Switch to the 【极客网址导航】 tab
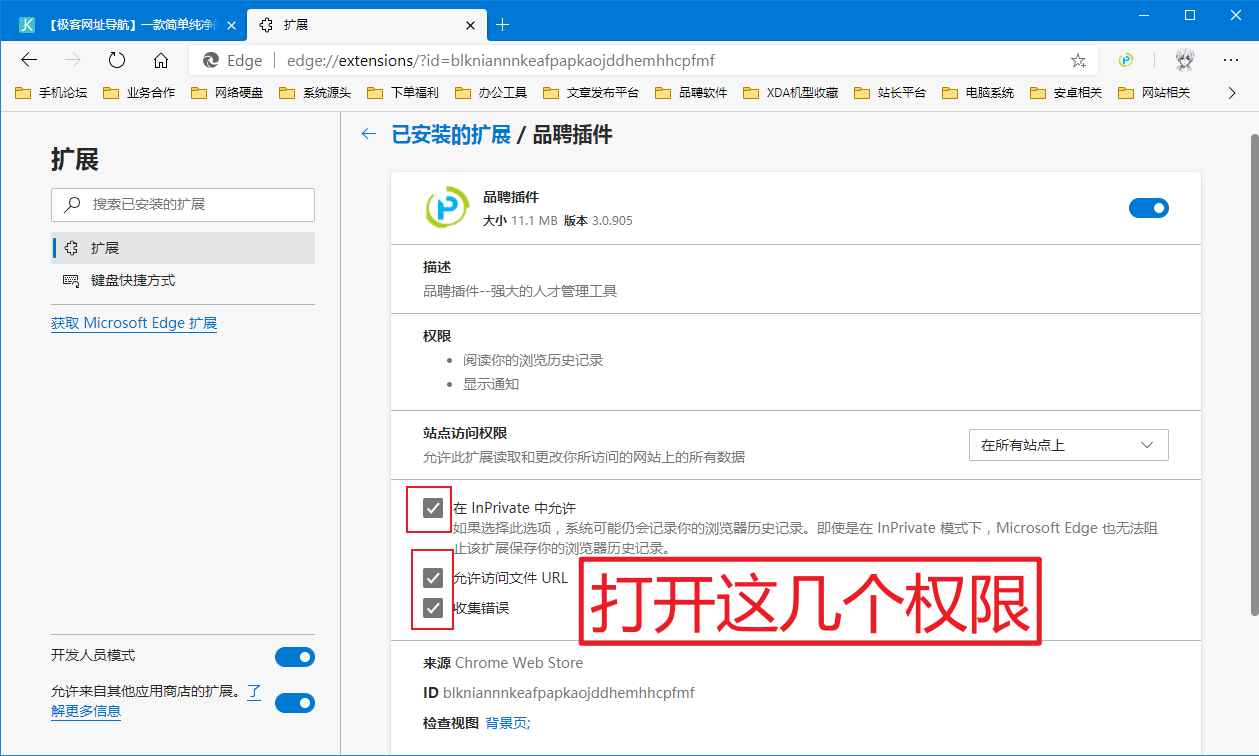The width and height of the screenshot is (1259, 756). (120, 24)
